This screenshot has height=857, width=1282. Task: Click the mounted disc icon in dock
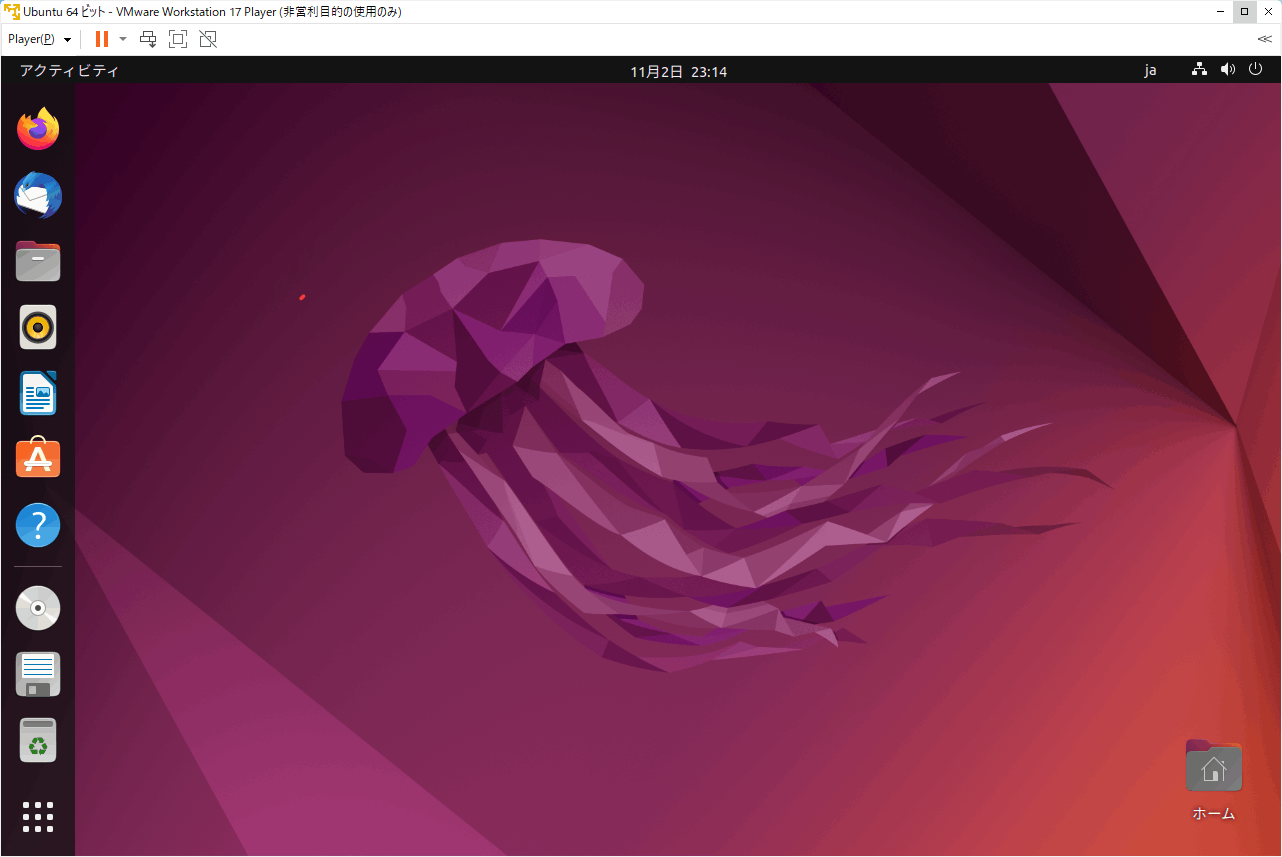coord(38,607)
